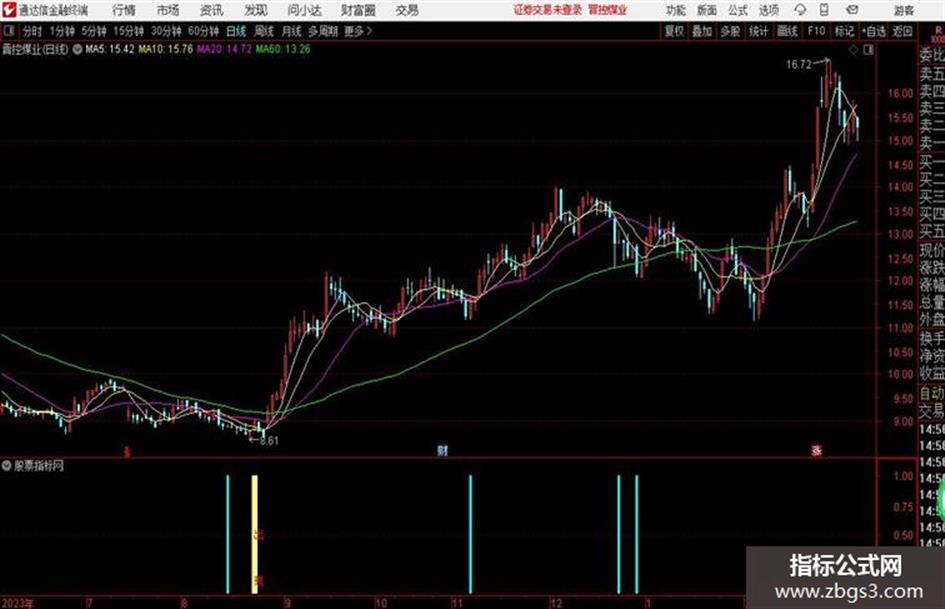Open the 问小达 menu
Screen dimensions: 945x609
(x=305, y=10)
